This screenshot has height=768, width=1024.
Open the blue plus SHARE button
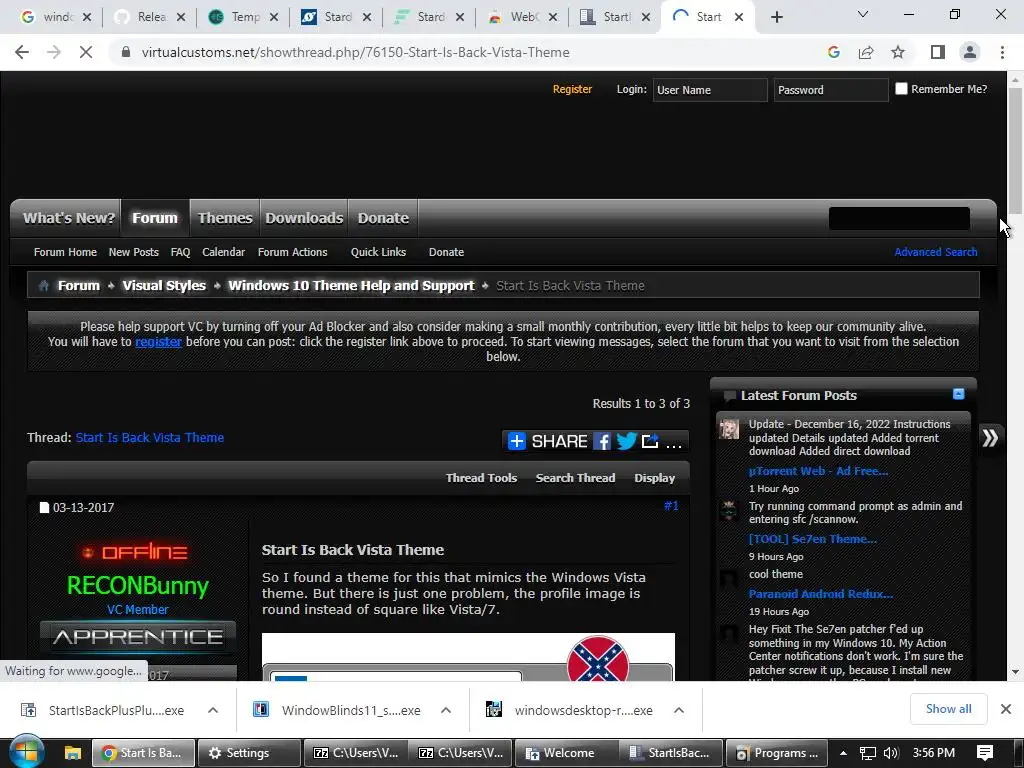547,441
